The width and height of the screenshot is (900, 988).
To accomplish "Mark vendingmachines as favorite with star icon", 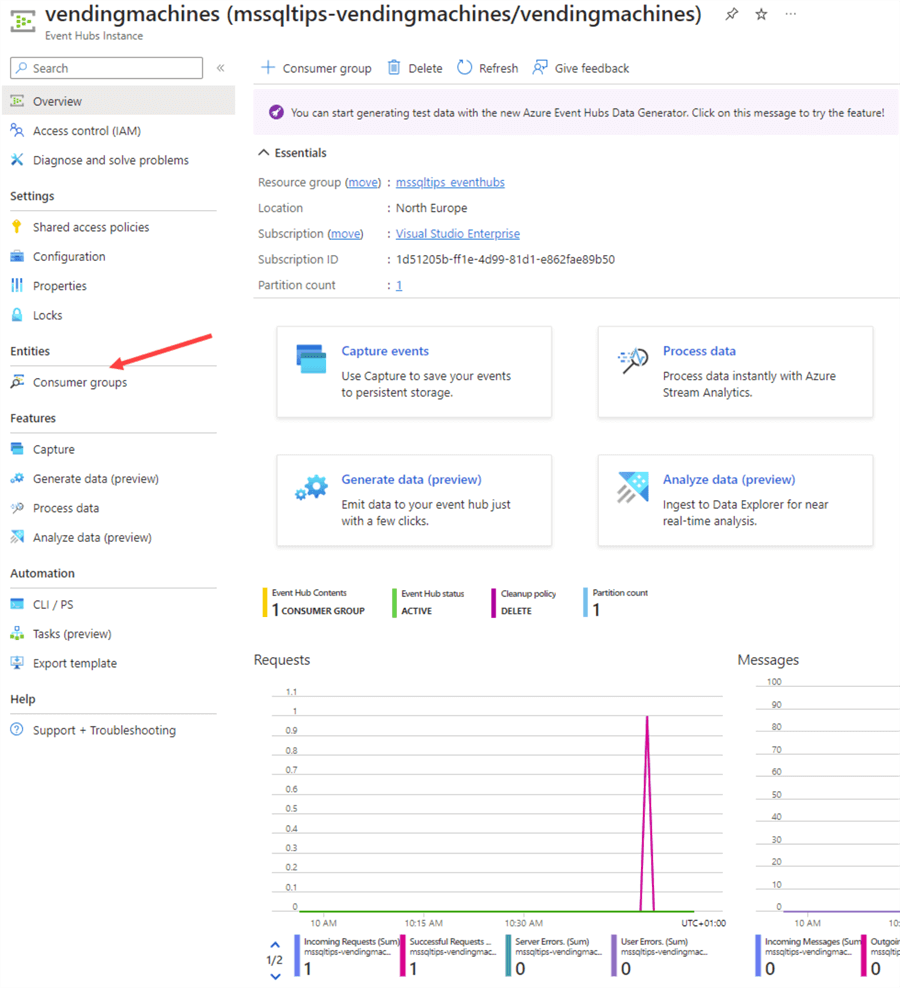I will [761, 14].
